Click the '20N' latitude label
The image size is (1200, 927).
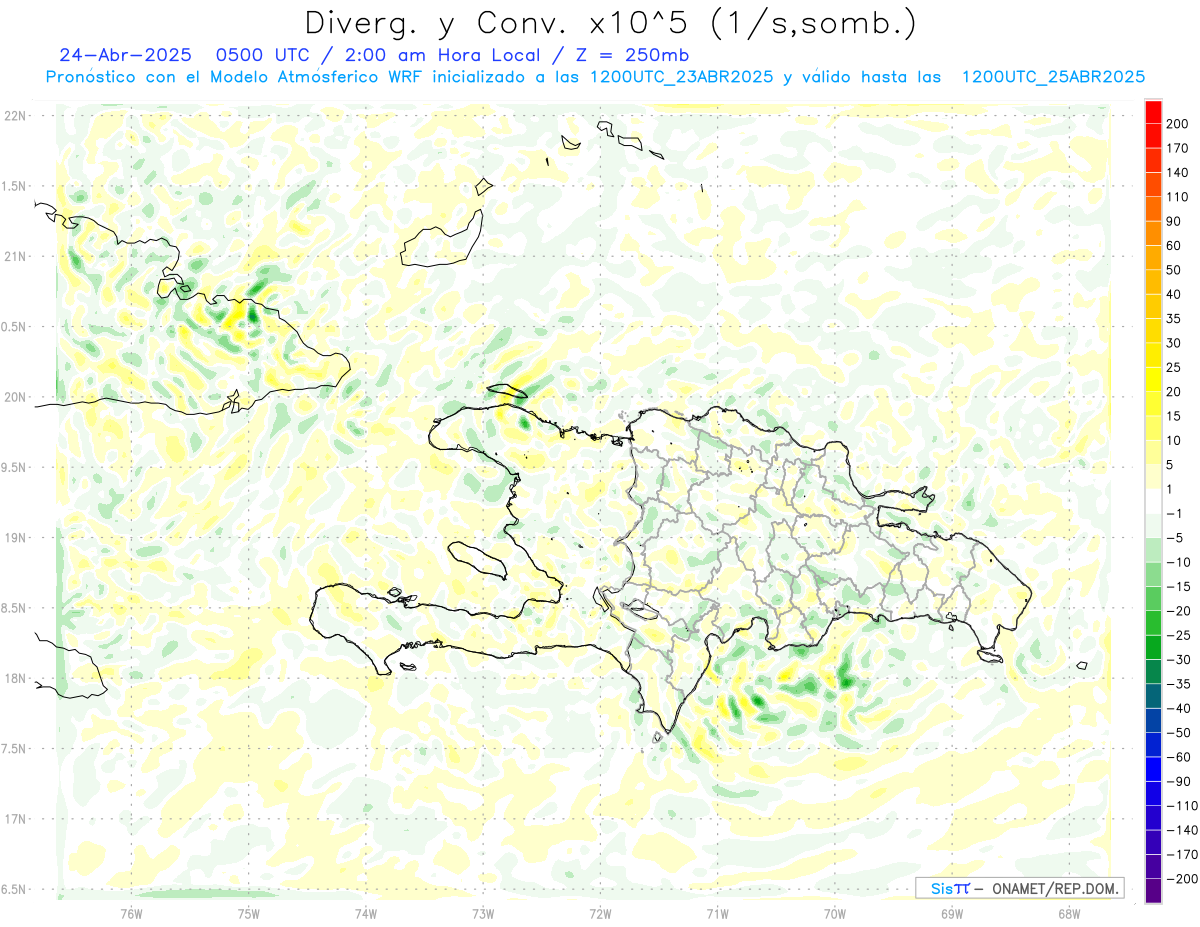tap(15, 397)
